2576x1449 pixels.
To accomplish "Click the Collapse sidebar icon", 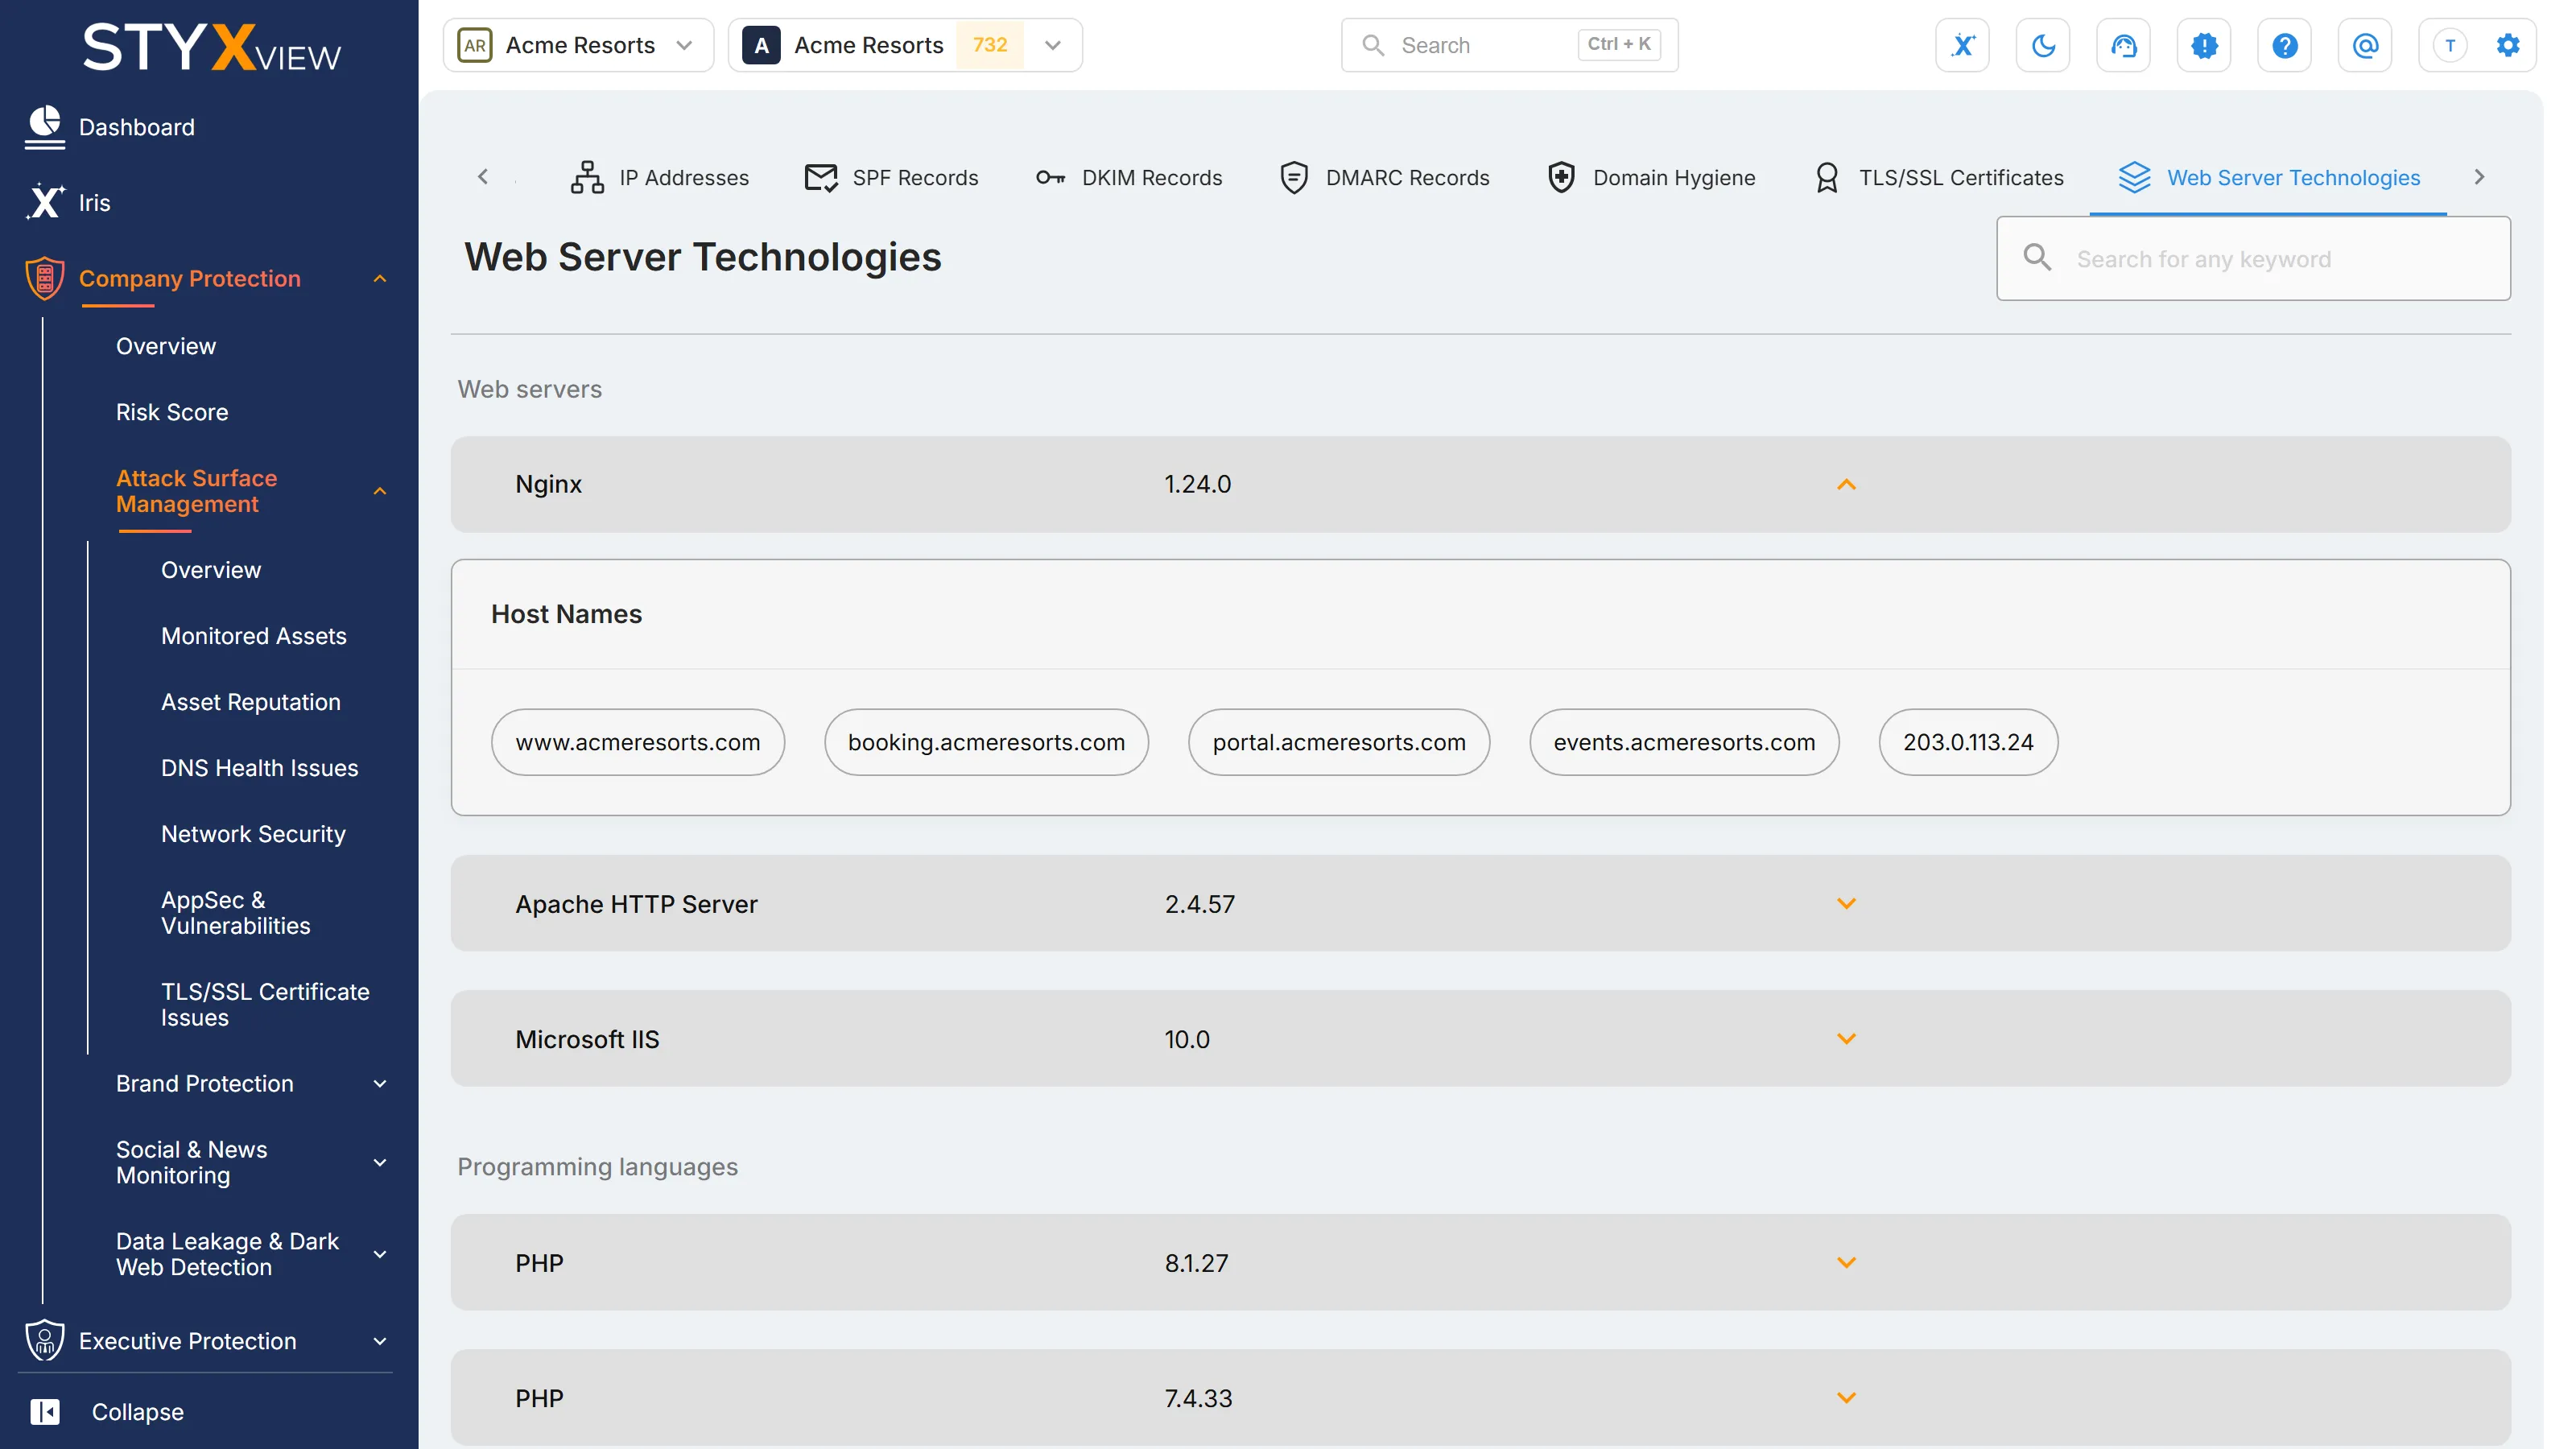I will coord(44,1411).
